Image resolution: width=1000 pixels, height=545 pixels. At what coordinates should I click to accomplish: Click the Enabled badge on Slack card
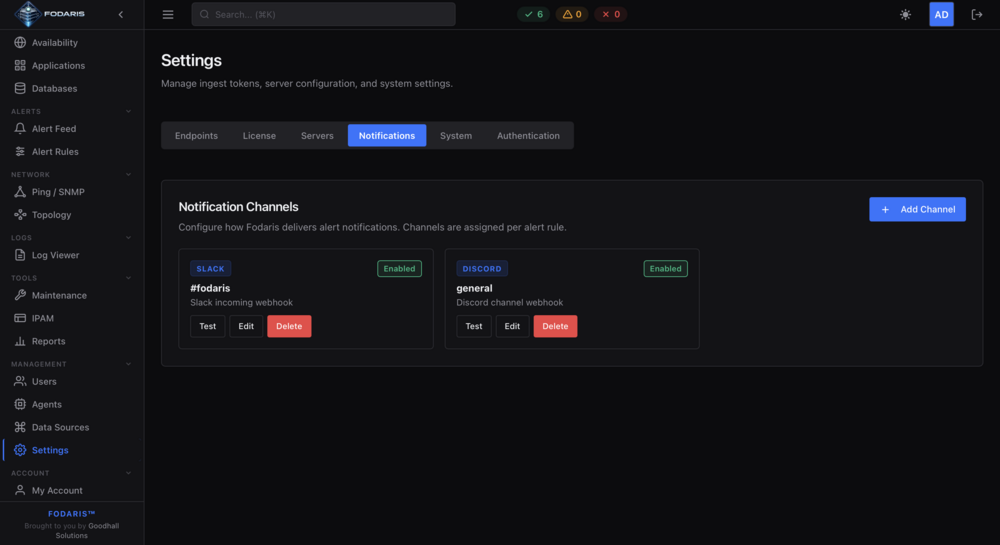click(399, 269)
